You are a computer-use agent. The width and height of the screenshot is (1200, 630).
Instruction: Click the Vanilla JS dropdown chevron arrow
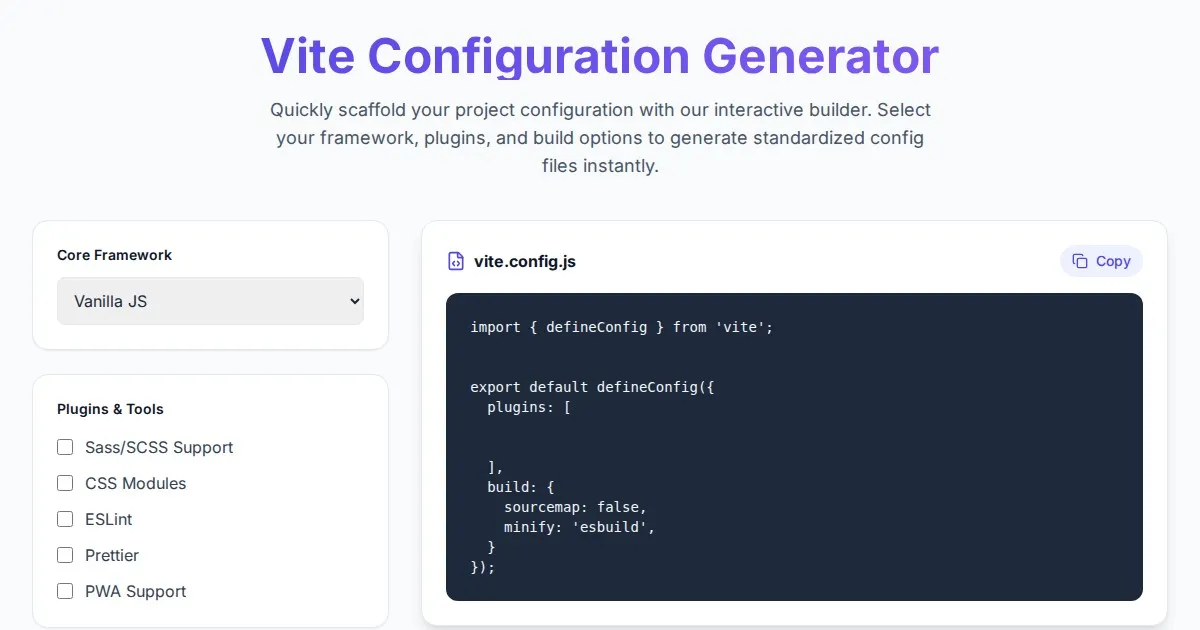click(x=353, y=301)
